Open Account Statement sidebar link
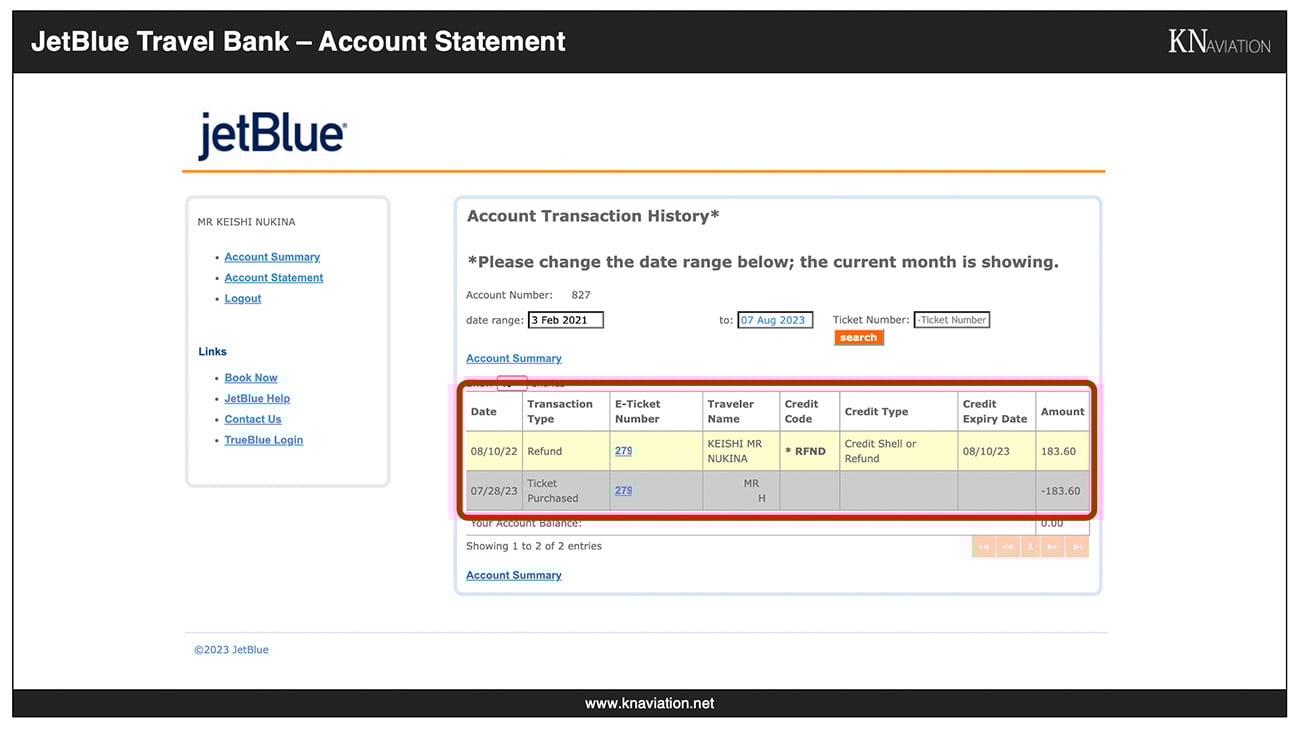 [x=274, y=278]
